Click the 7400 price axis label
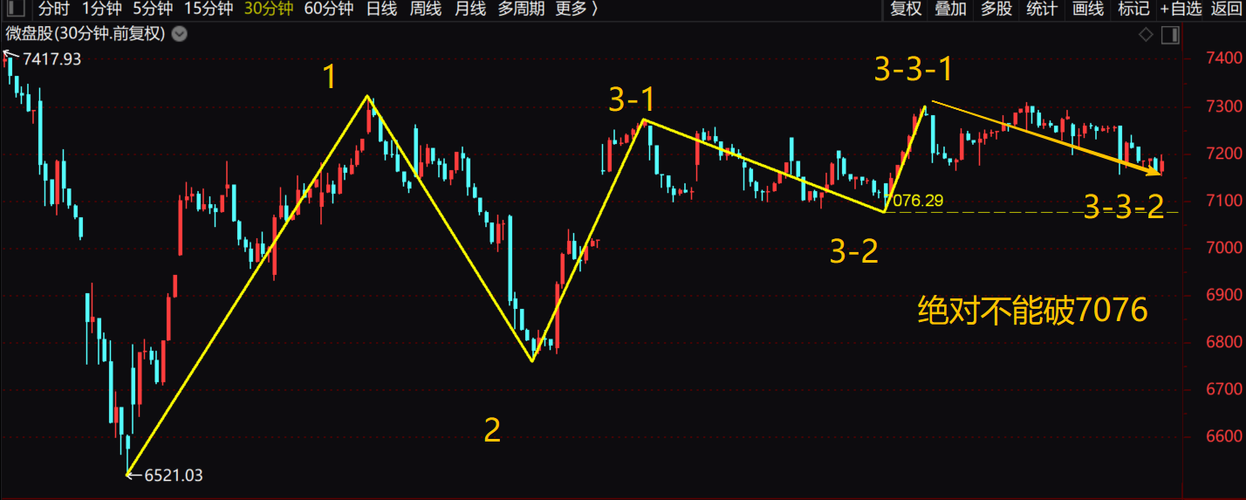This screenshot has width=1246, height=500. 1225,58
